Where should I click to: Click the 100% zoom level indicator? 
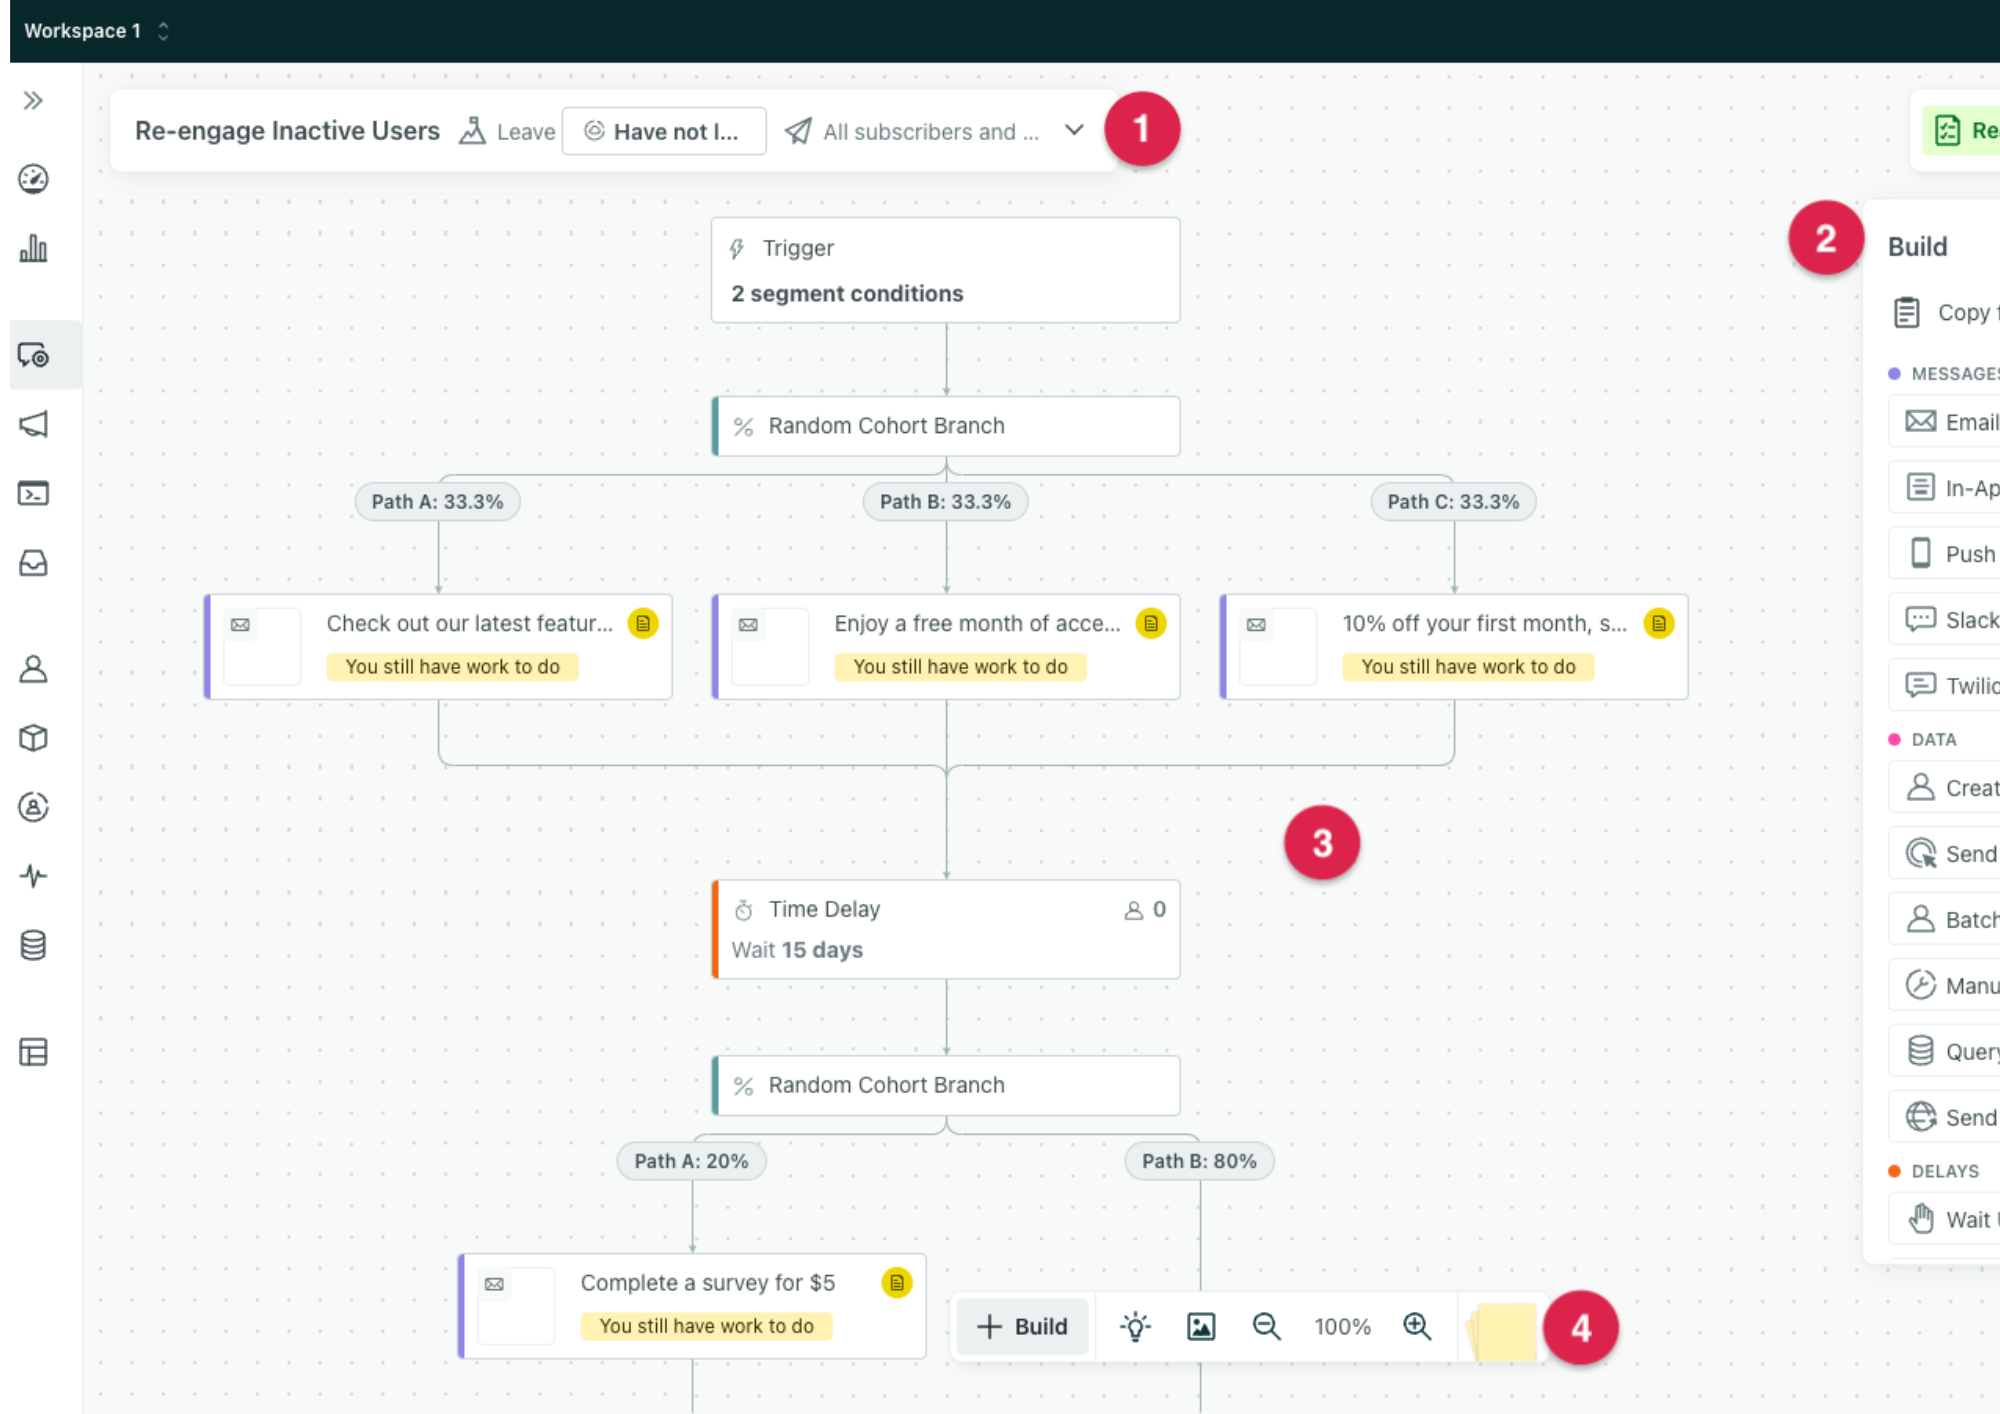[1341, 1326]
